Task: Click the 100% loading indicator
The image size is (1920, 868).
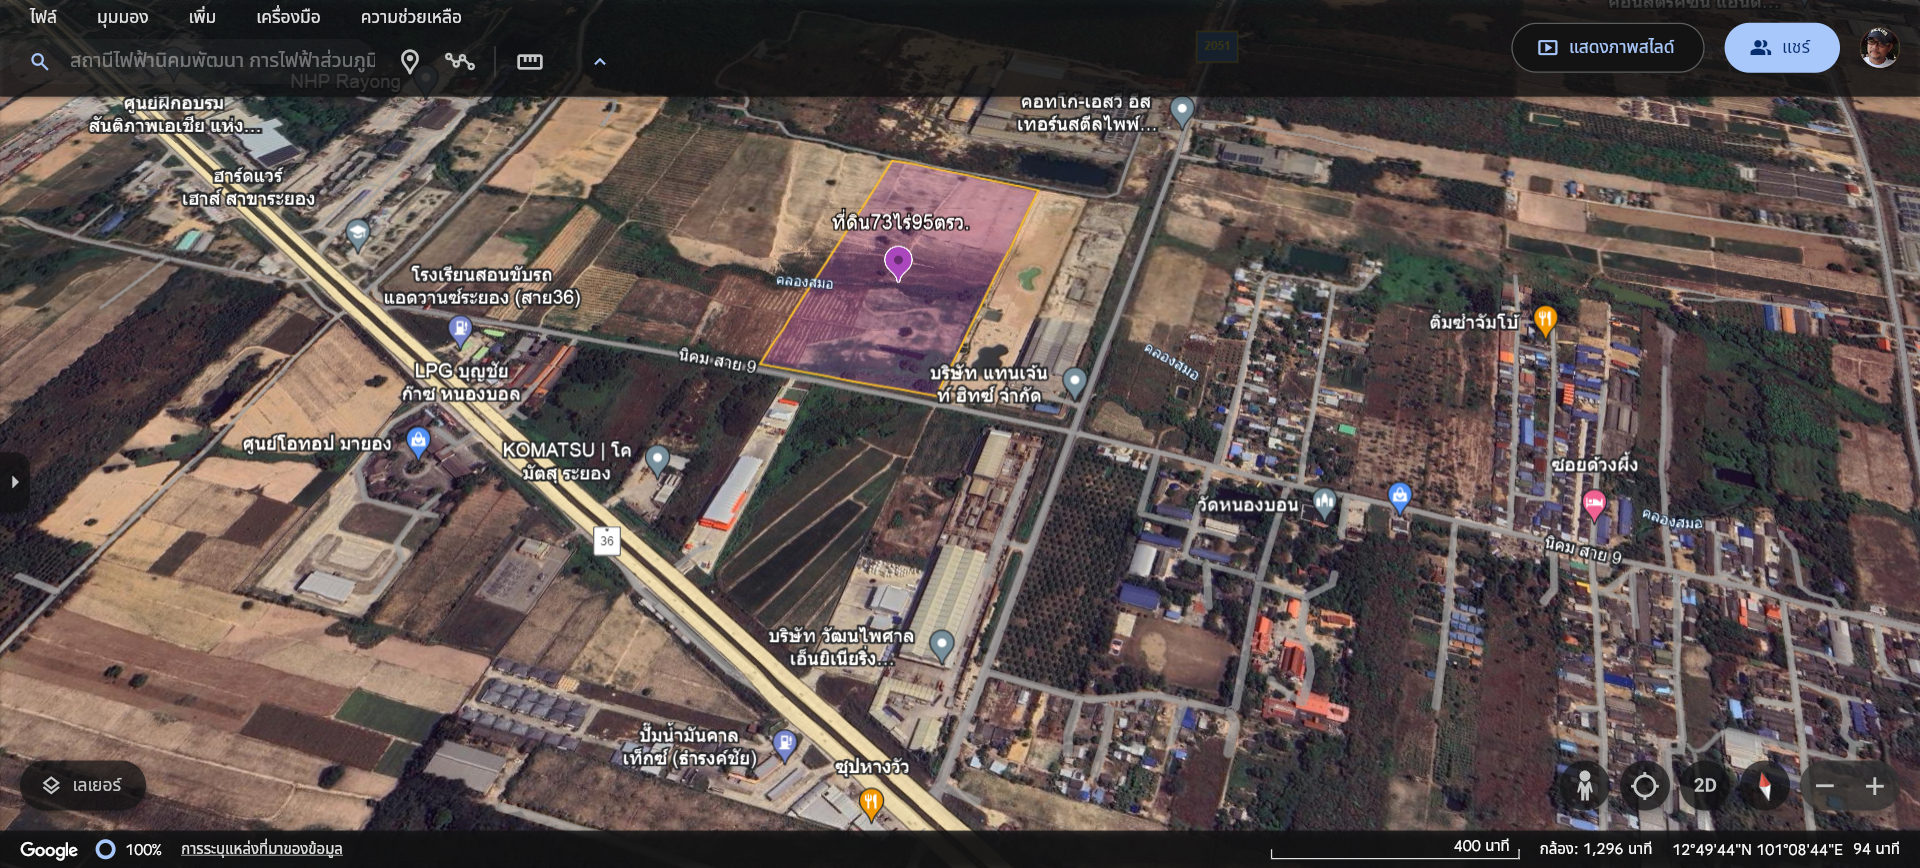Action: (128, 850)
